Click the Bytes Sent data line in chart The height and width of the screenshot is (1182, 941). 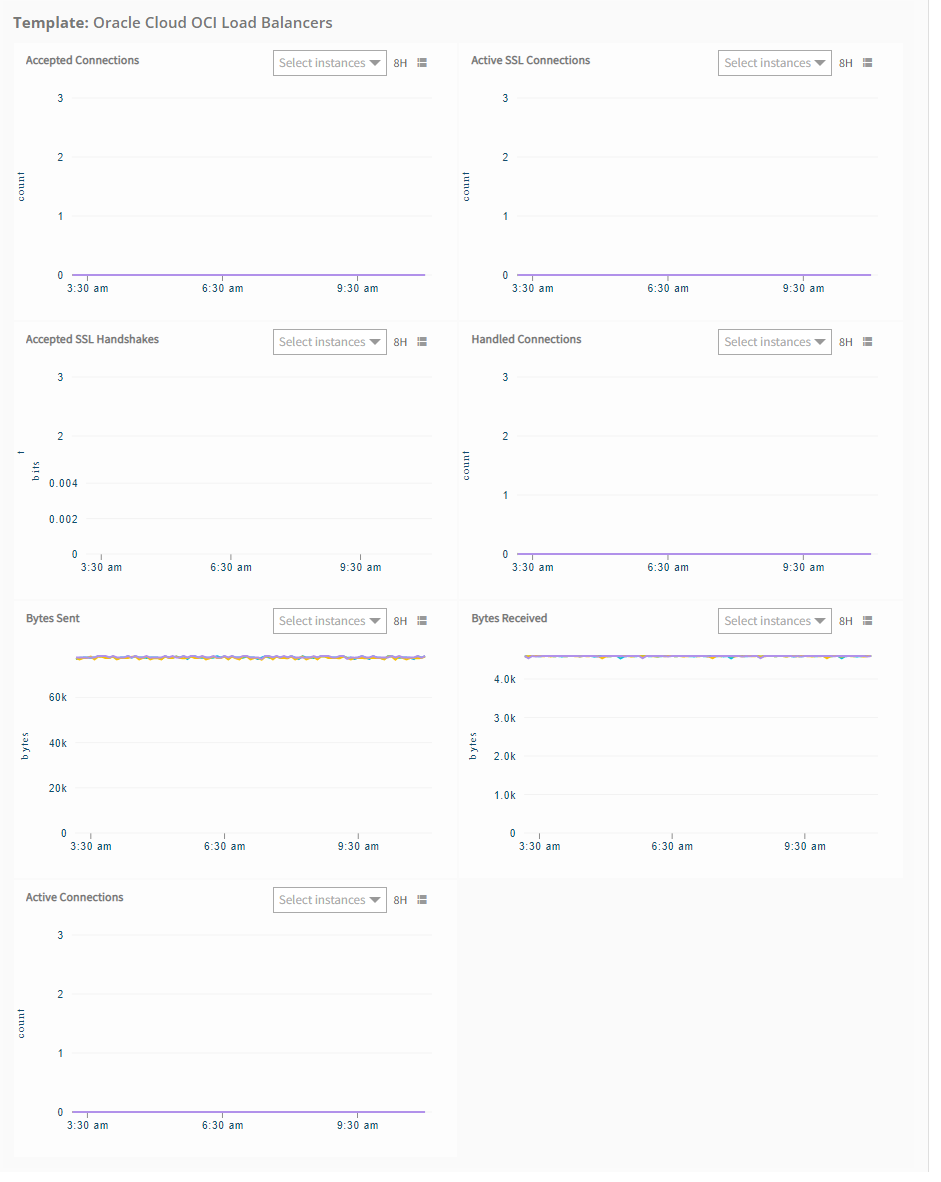coord(250,657)
